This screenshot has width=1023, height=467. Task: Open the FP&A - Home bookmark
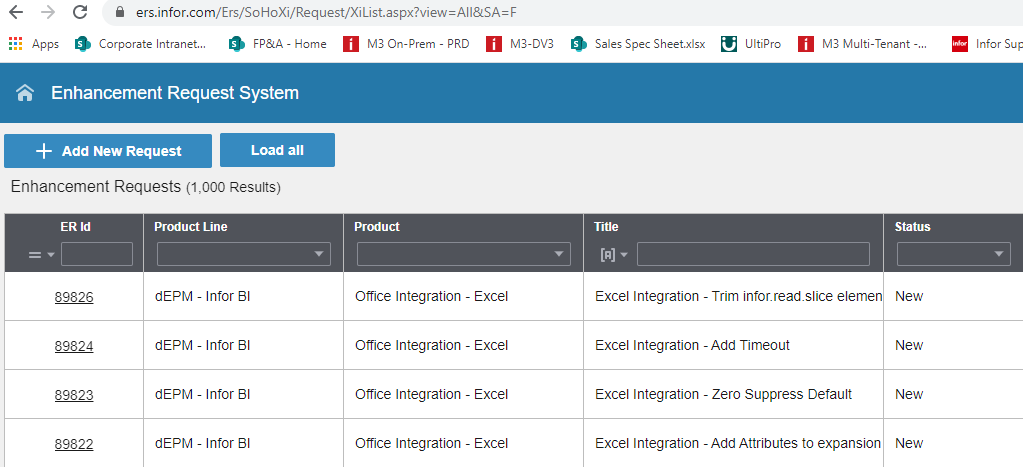point(278,44)
